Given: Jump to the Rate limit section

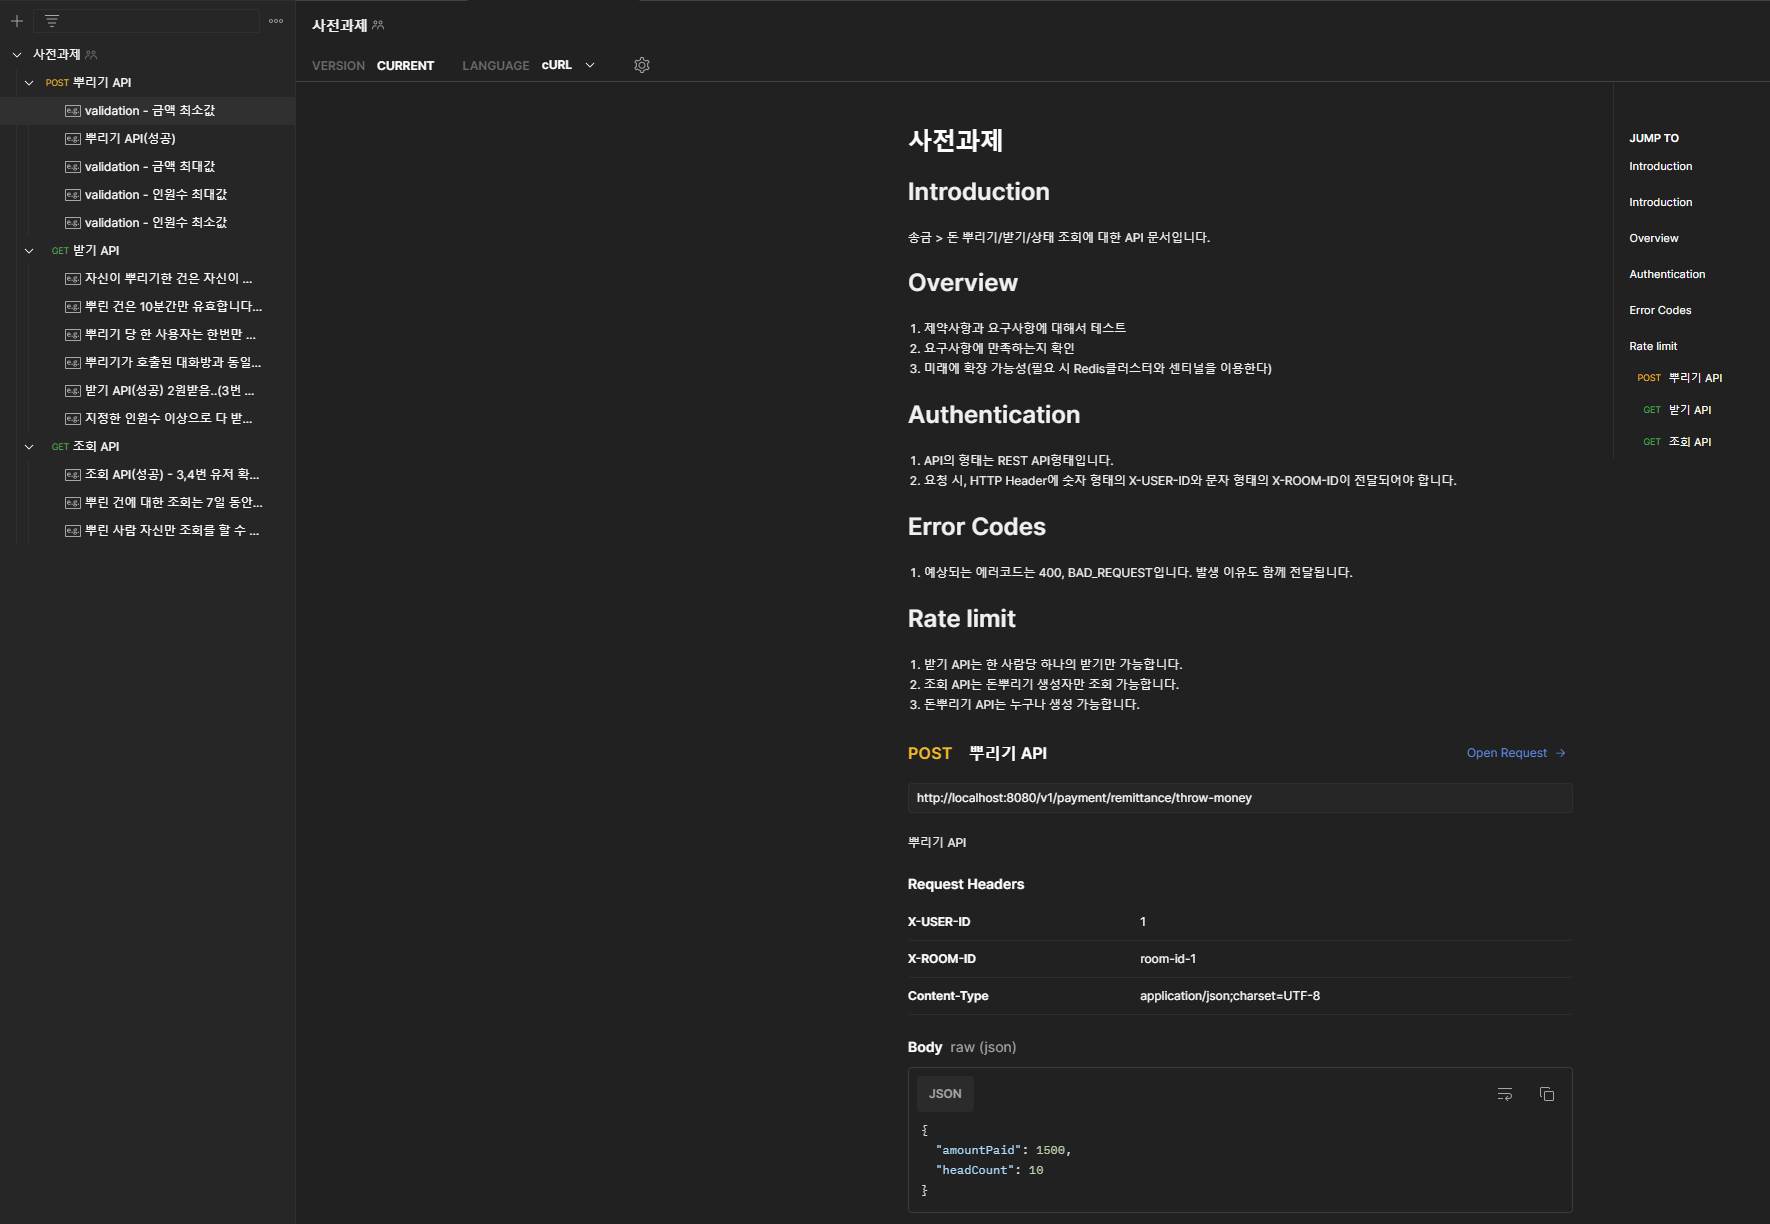Looking at the screenshot, I should pyautogui.click(x=1652, y=345).
